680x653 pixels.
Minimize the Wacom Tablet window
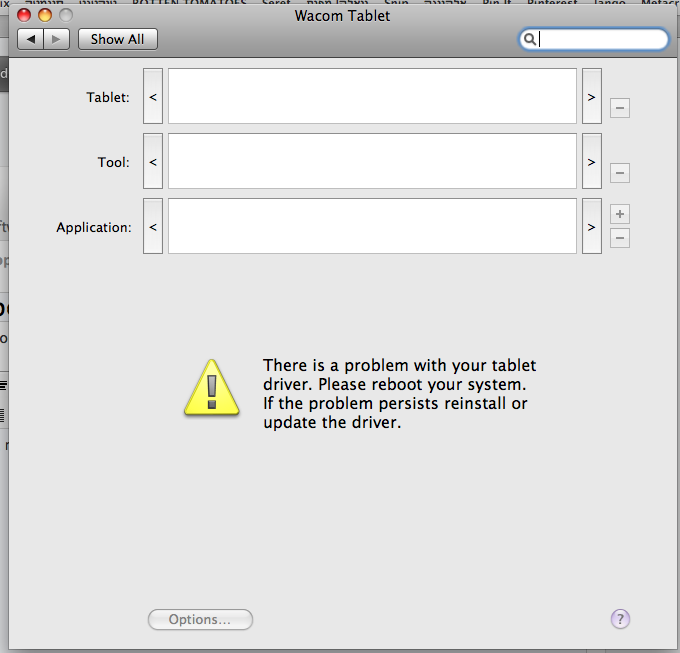coord(45,15)
